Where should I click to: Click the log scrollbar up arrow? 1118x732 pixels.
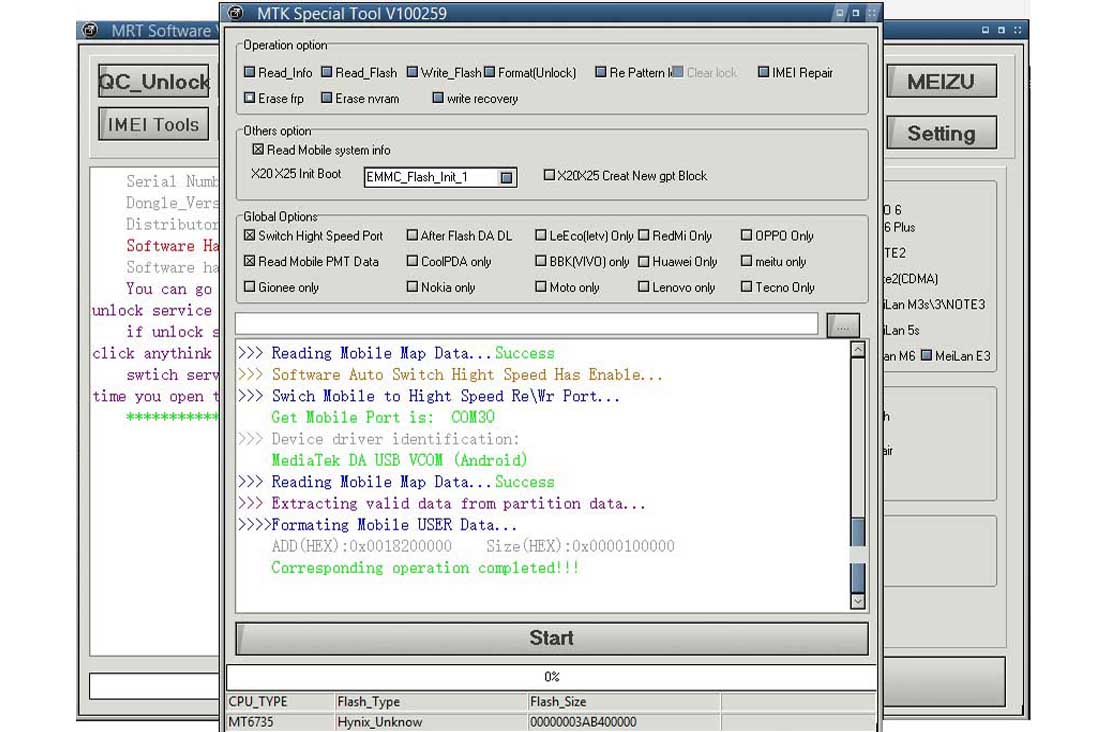click(858, 349)
